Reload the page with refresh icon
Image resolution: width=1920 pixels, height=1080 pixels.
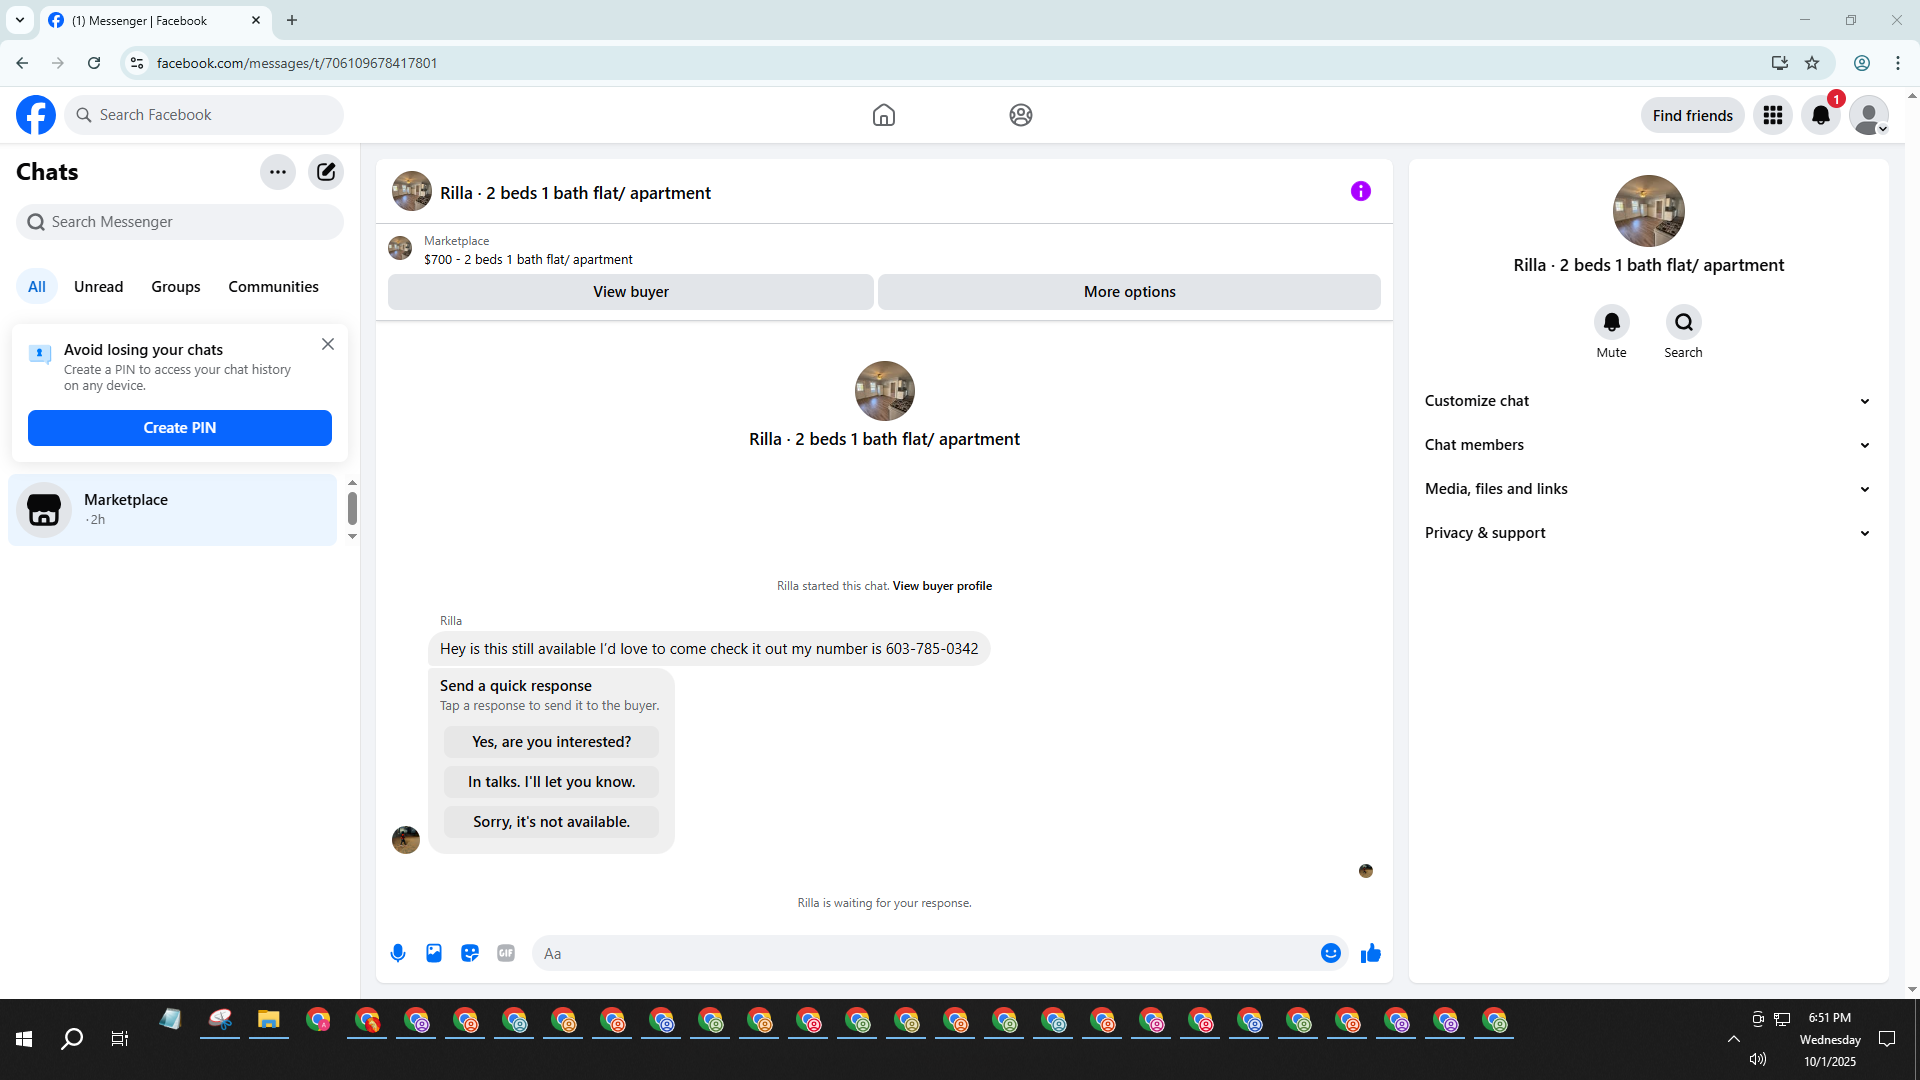[94, 63]
